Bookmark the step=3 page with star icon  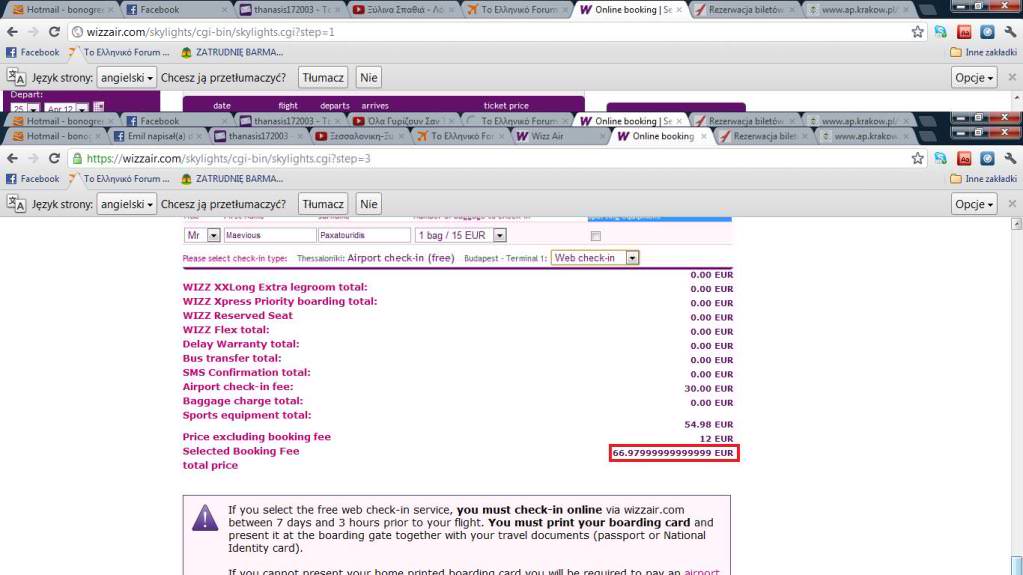point(917,158)
